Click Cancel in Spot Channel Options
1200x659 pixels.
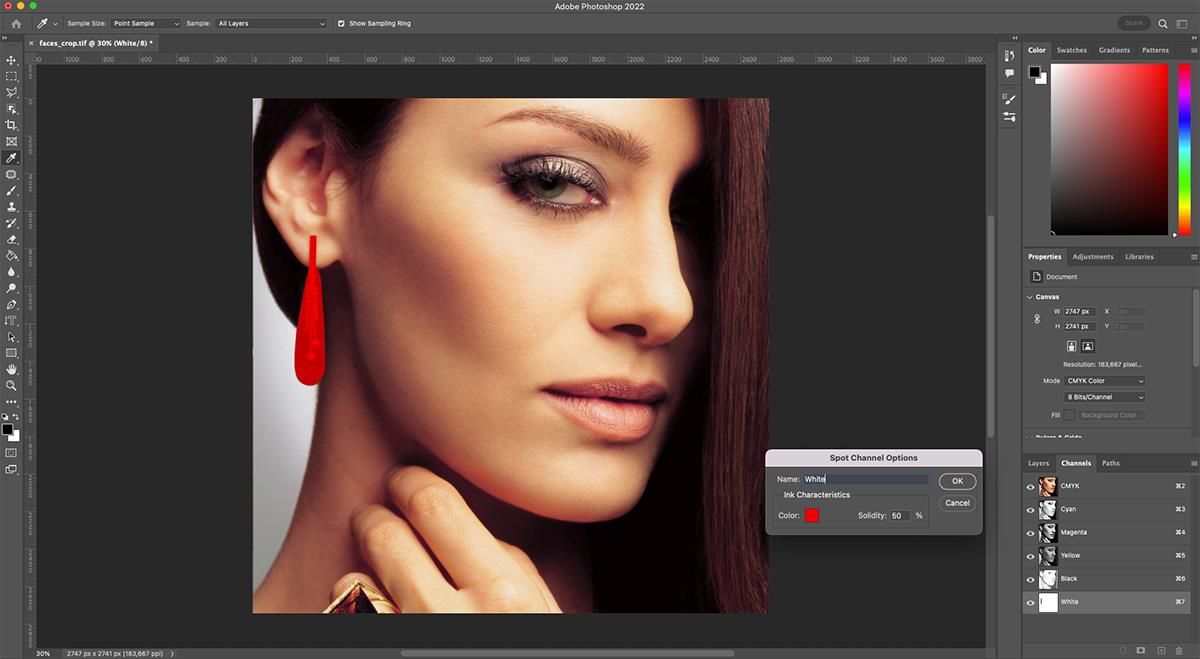click(957, 503)
